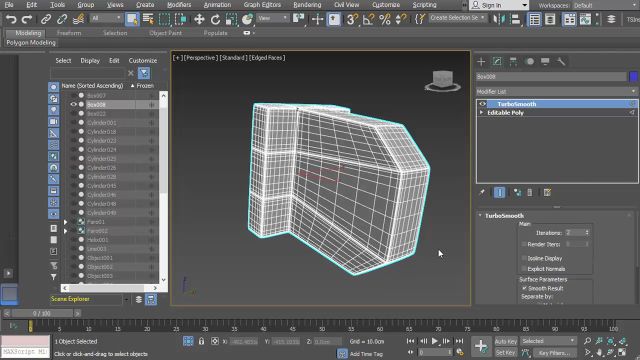The height and width of the screenshot is (360, 640).
Task: Open the Hierarchy command panel tab
Action: coord(513,62)
